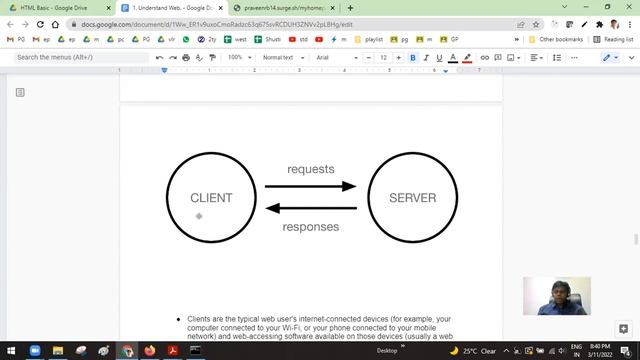Open the Arial font dropdown
The image size is (640, 360).
[337, 58]
